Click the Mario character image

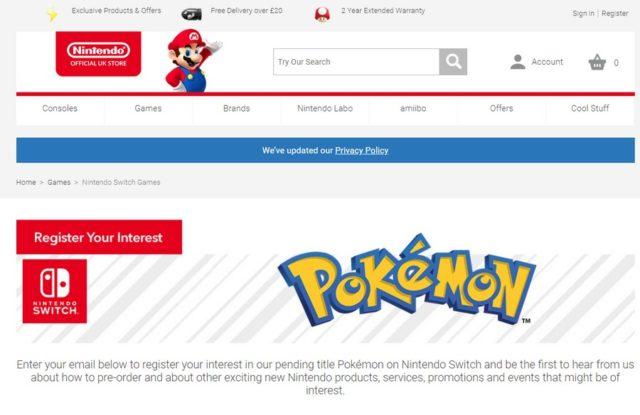[191, 61]
